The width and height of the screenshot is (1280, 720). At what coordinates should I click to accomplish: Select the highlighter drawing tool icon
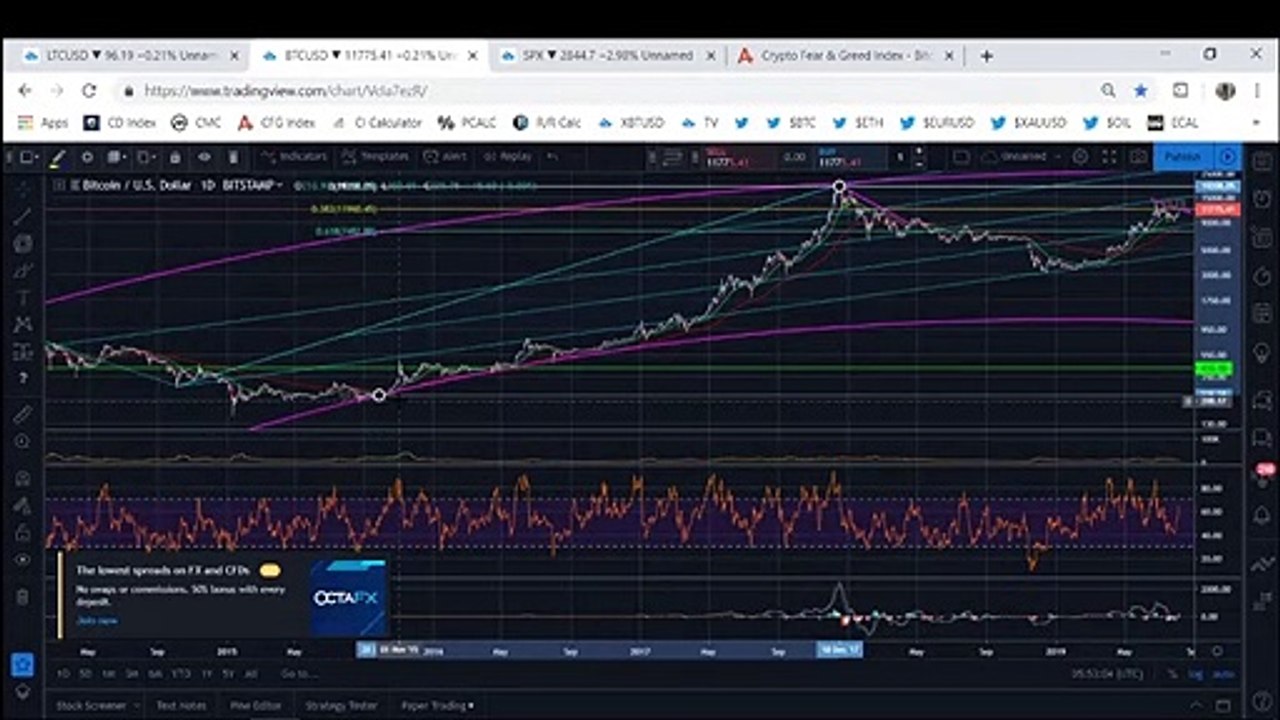pos(58,157)
